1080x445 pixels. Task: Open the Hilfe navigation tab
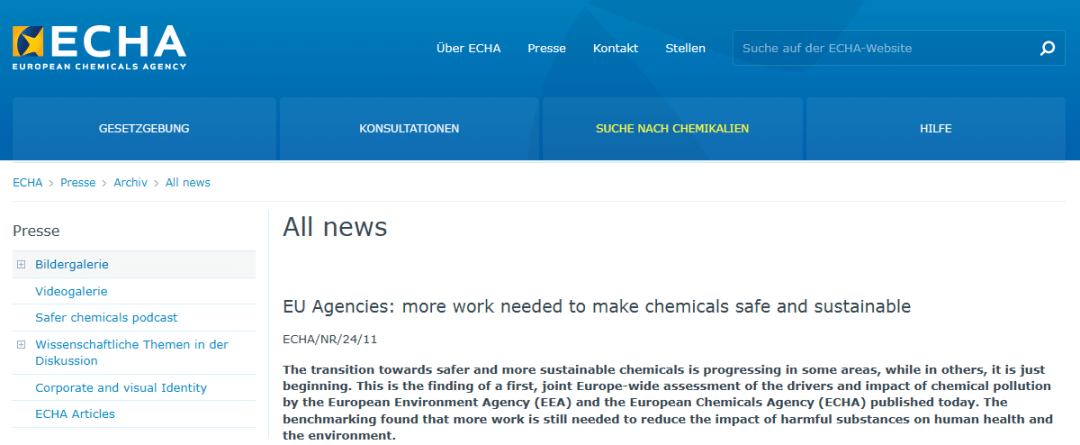(936, 129)
